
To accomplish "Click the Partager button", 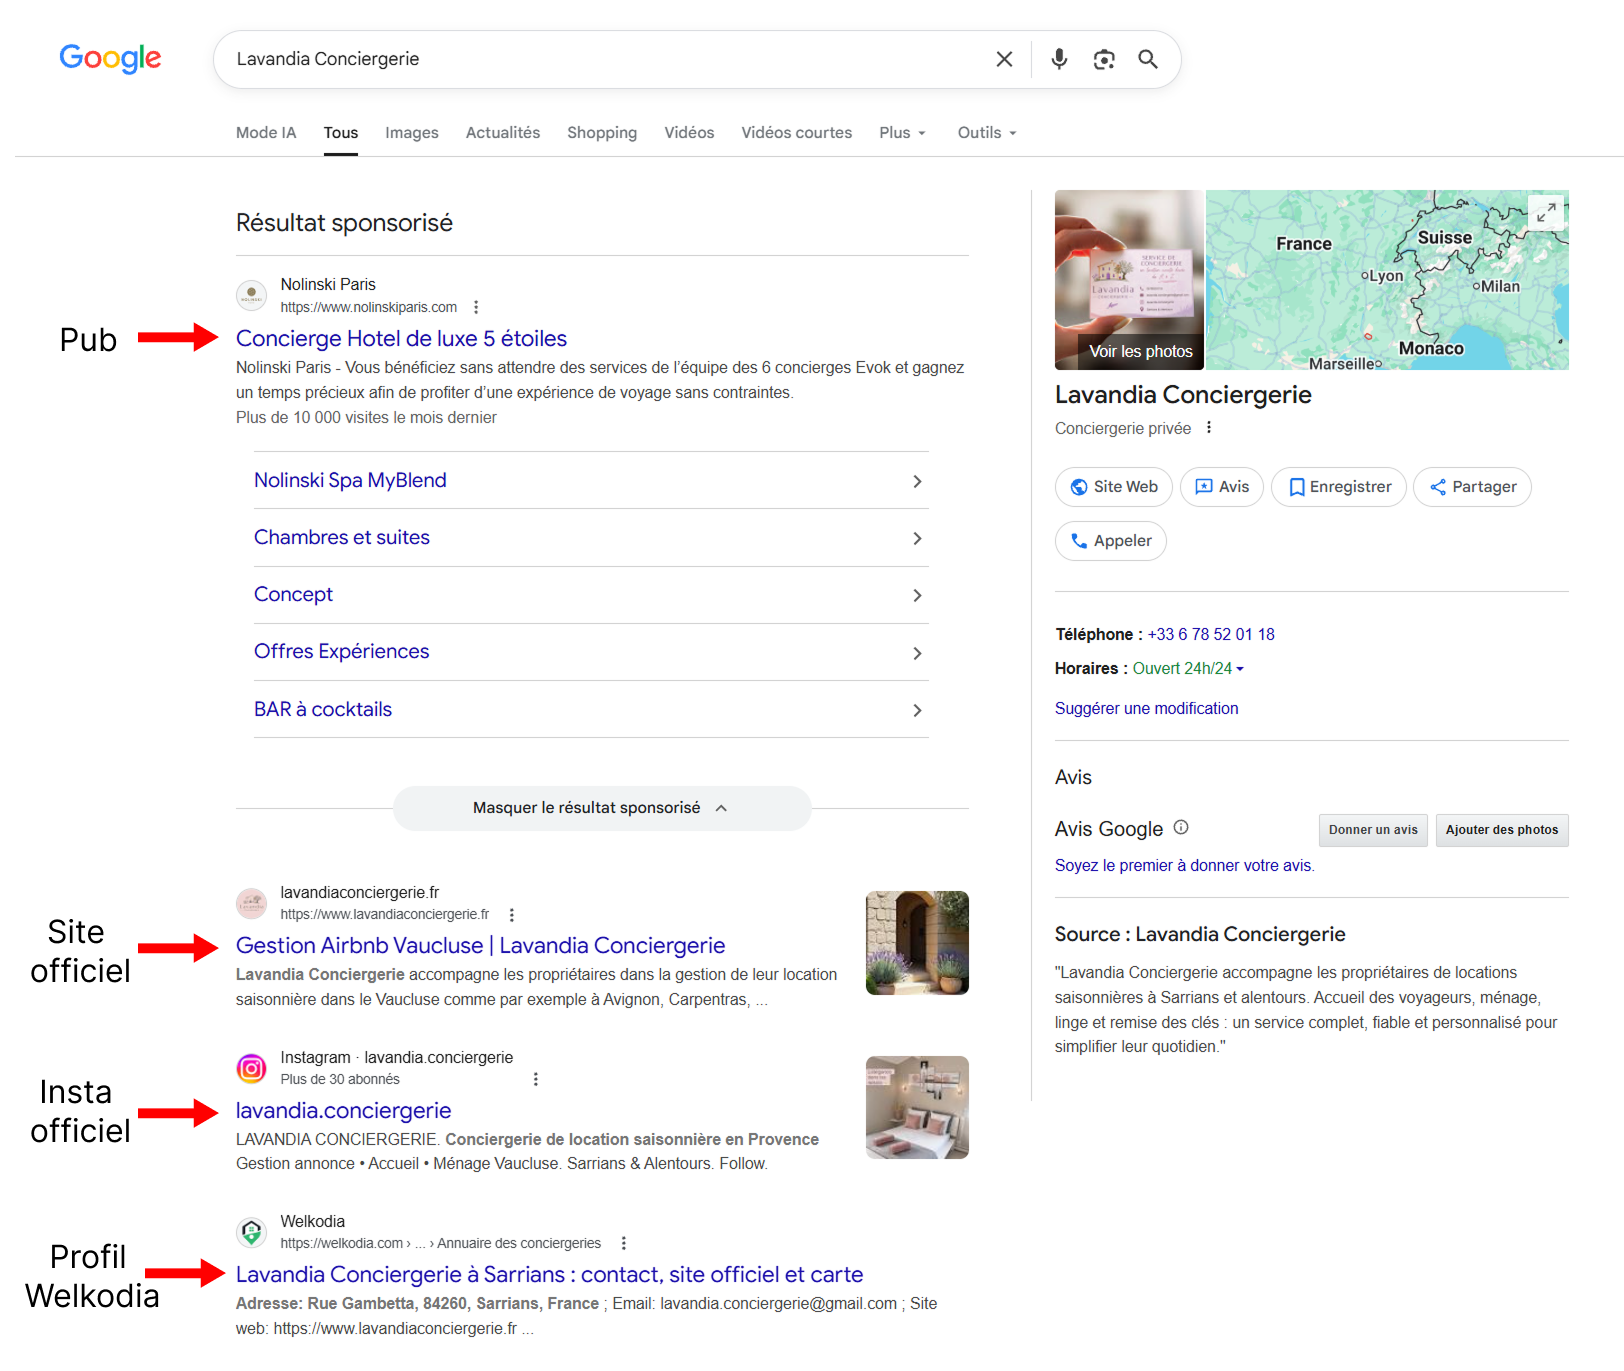I will 1472,487.
